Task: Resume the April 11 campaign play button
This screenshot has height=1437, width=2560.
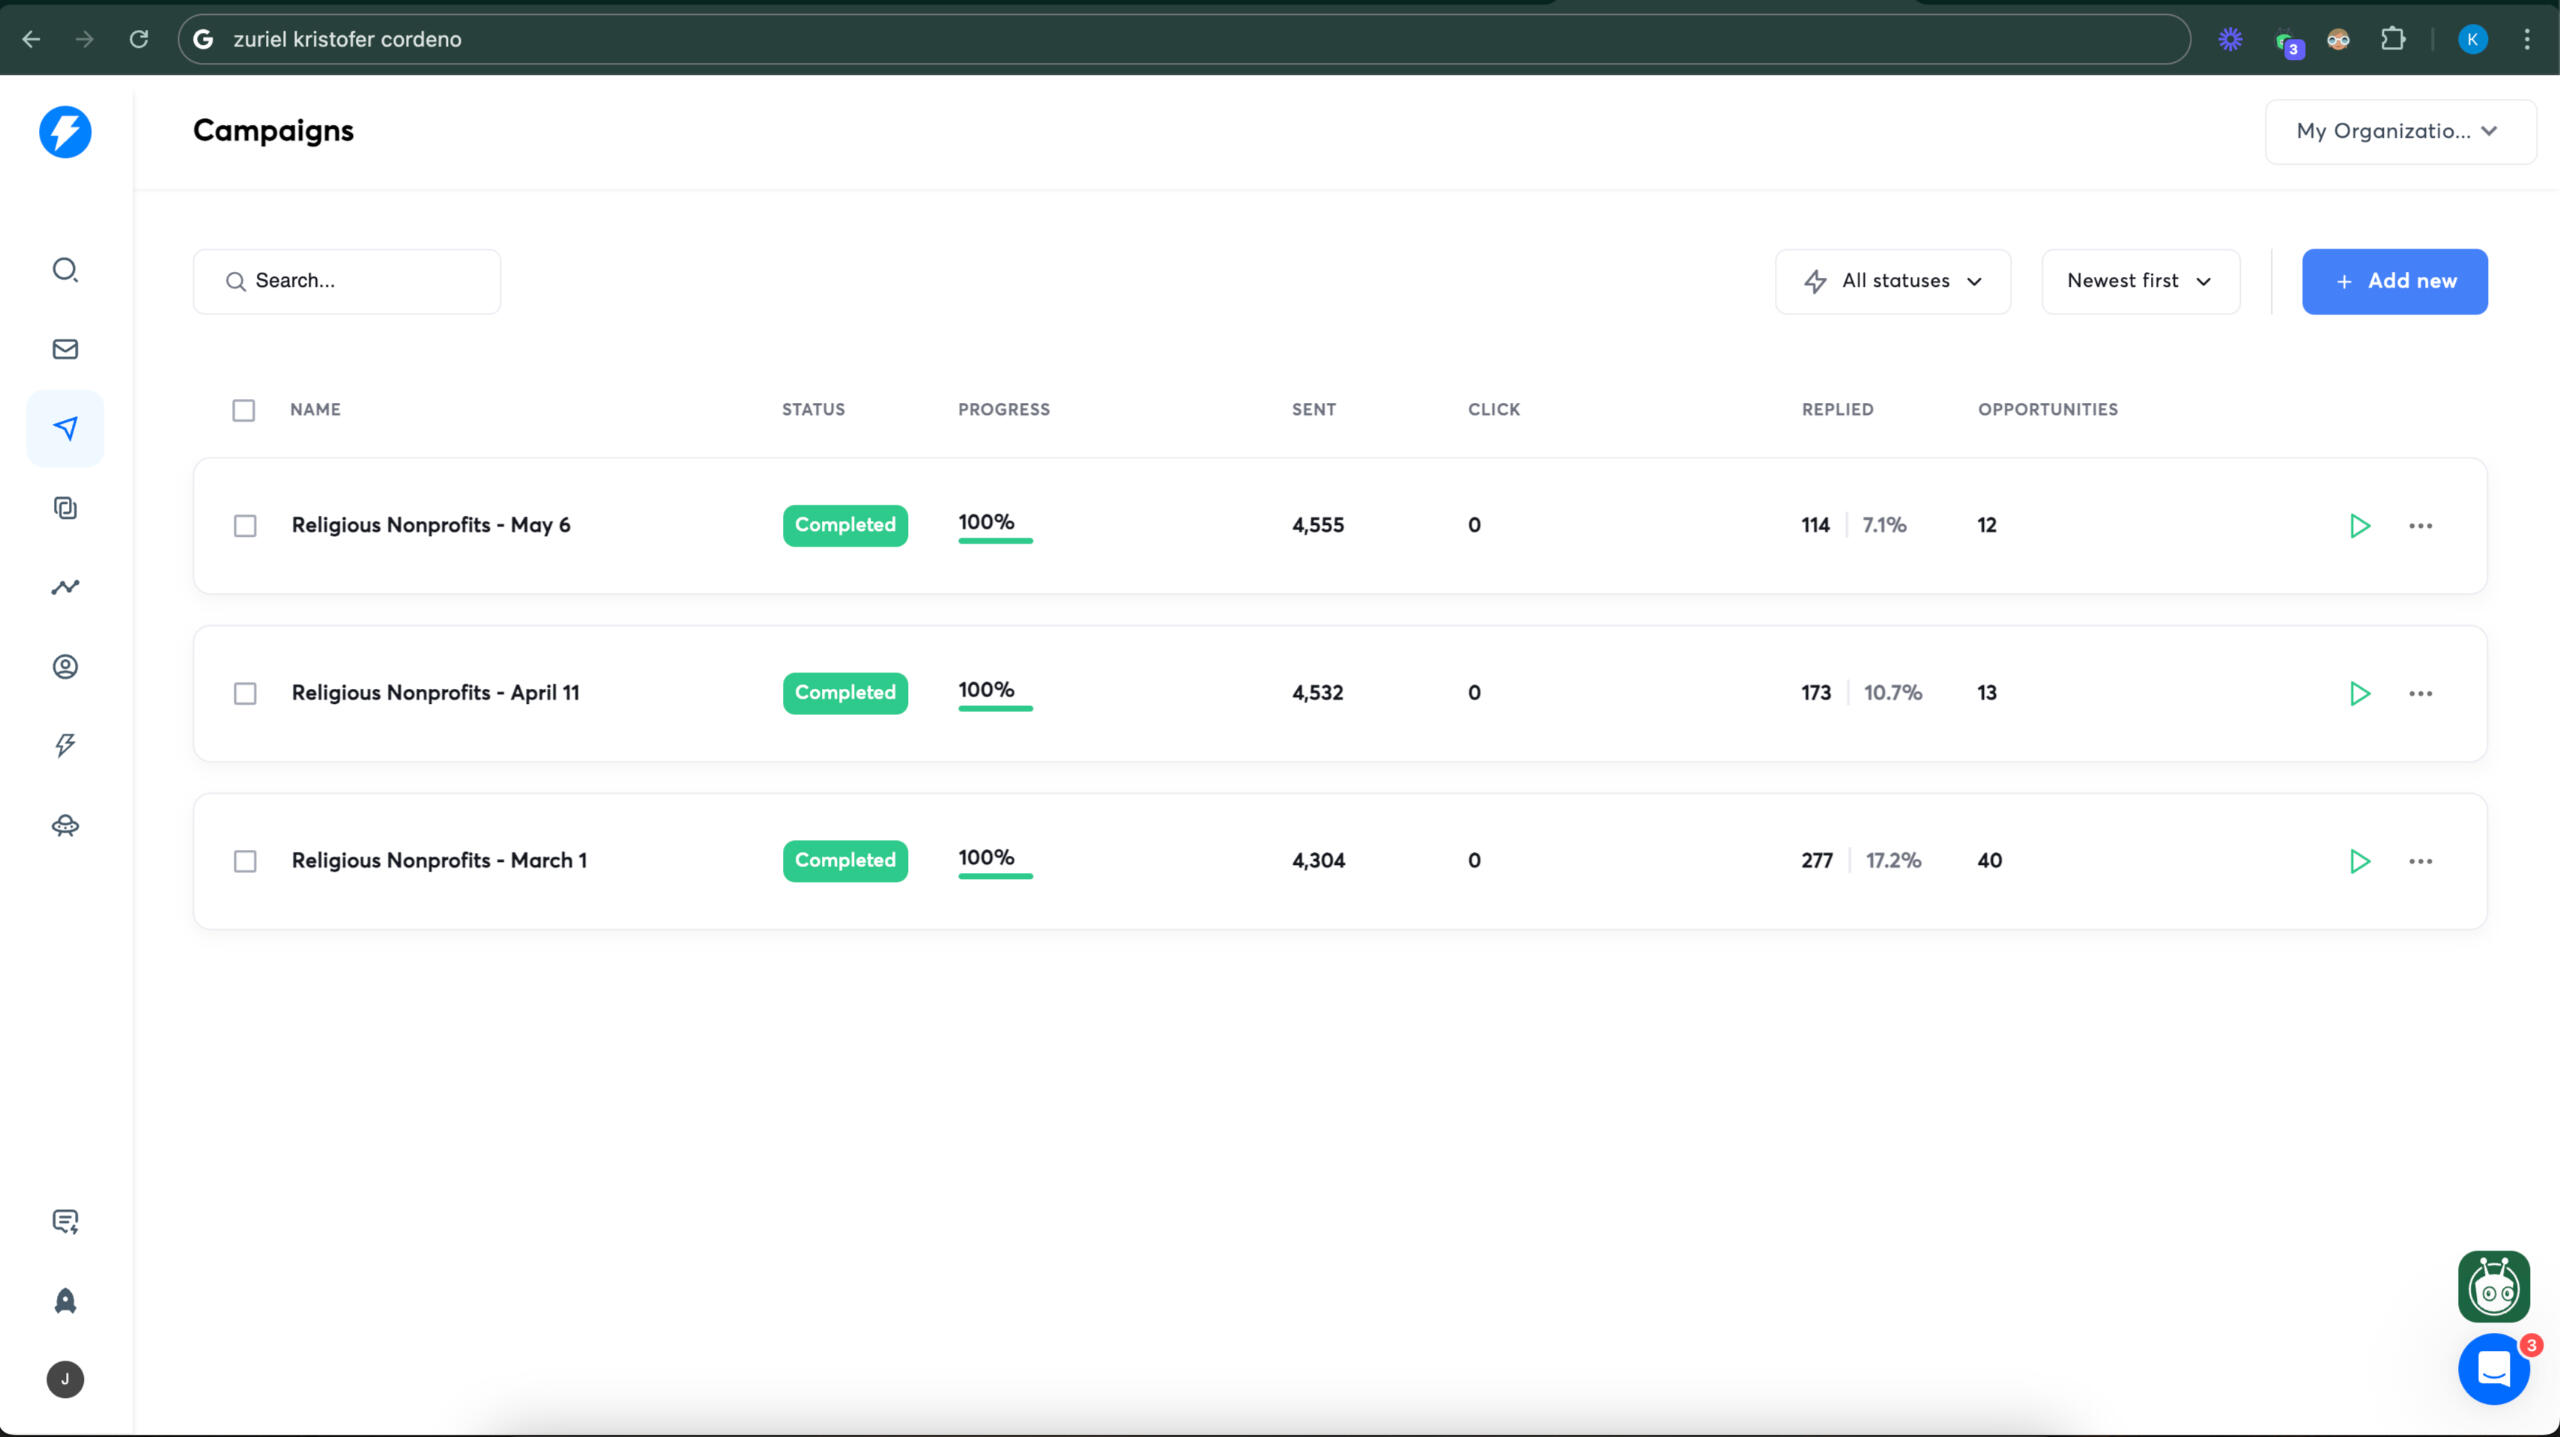Action: click(2359, 694)
